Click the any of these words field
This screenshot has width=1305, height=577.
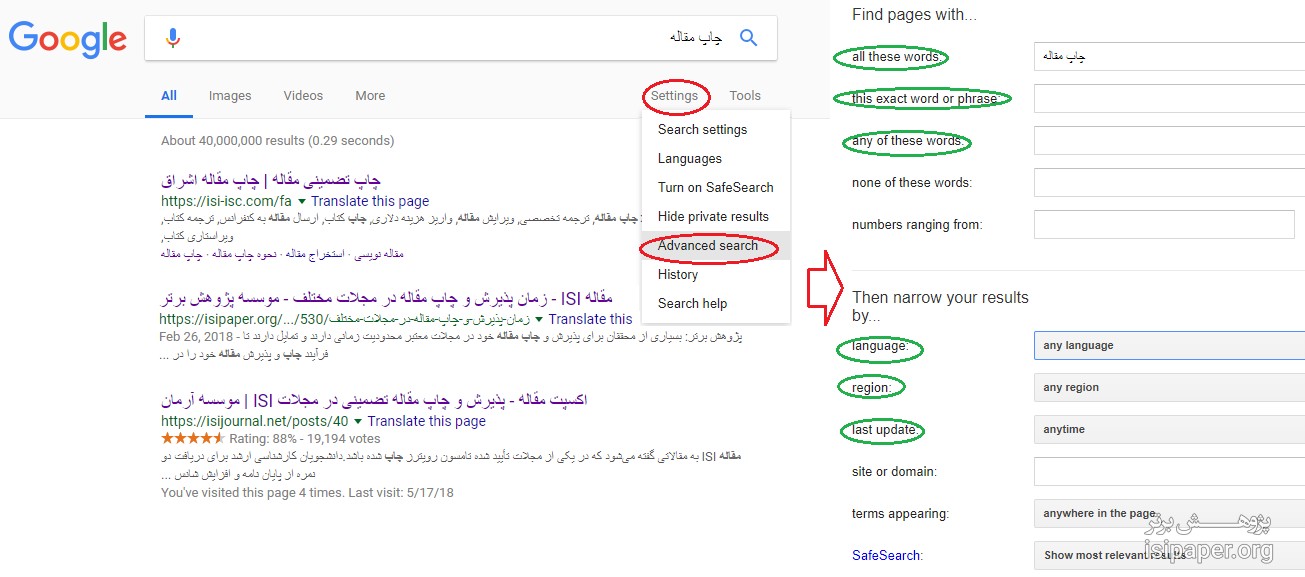point(1169,141)
